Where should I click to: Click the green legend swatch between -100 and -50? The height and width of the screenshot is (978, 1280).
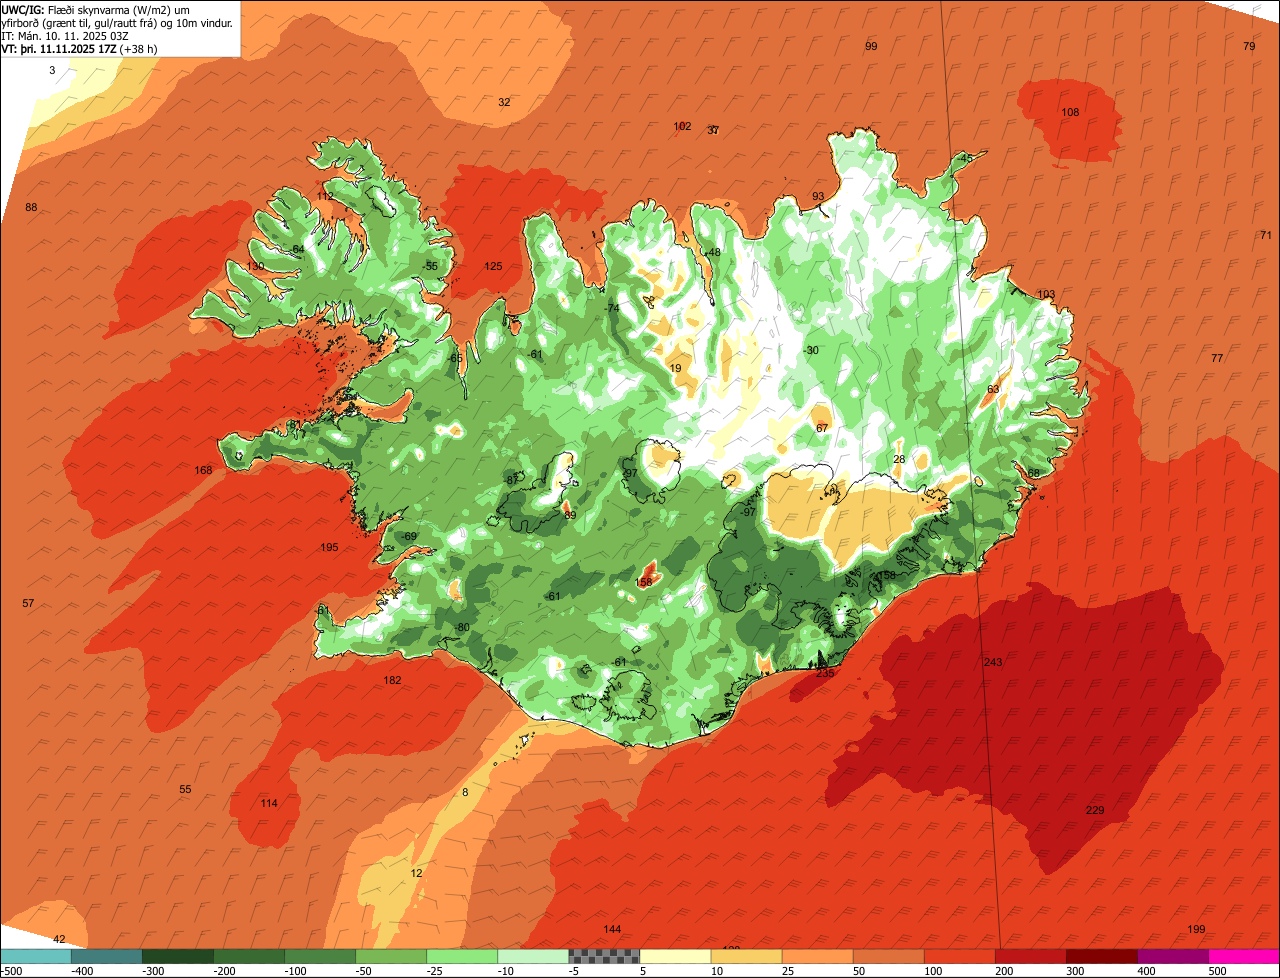(x=320, y=956)
